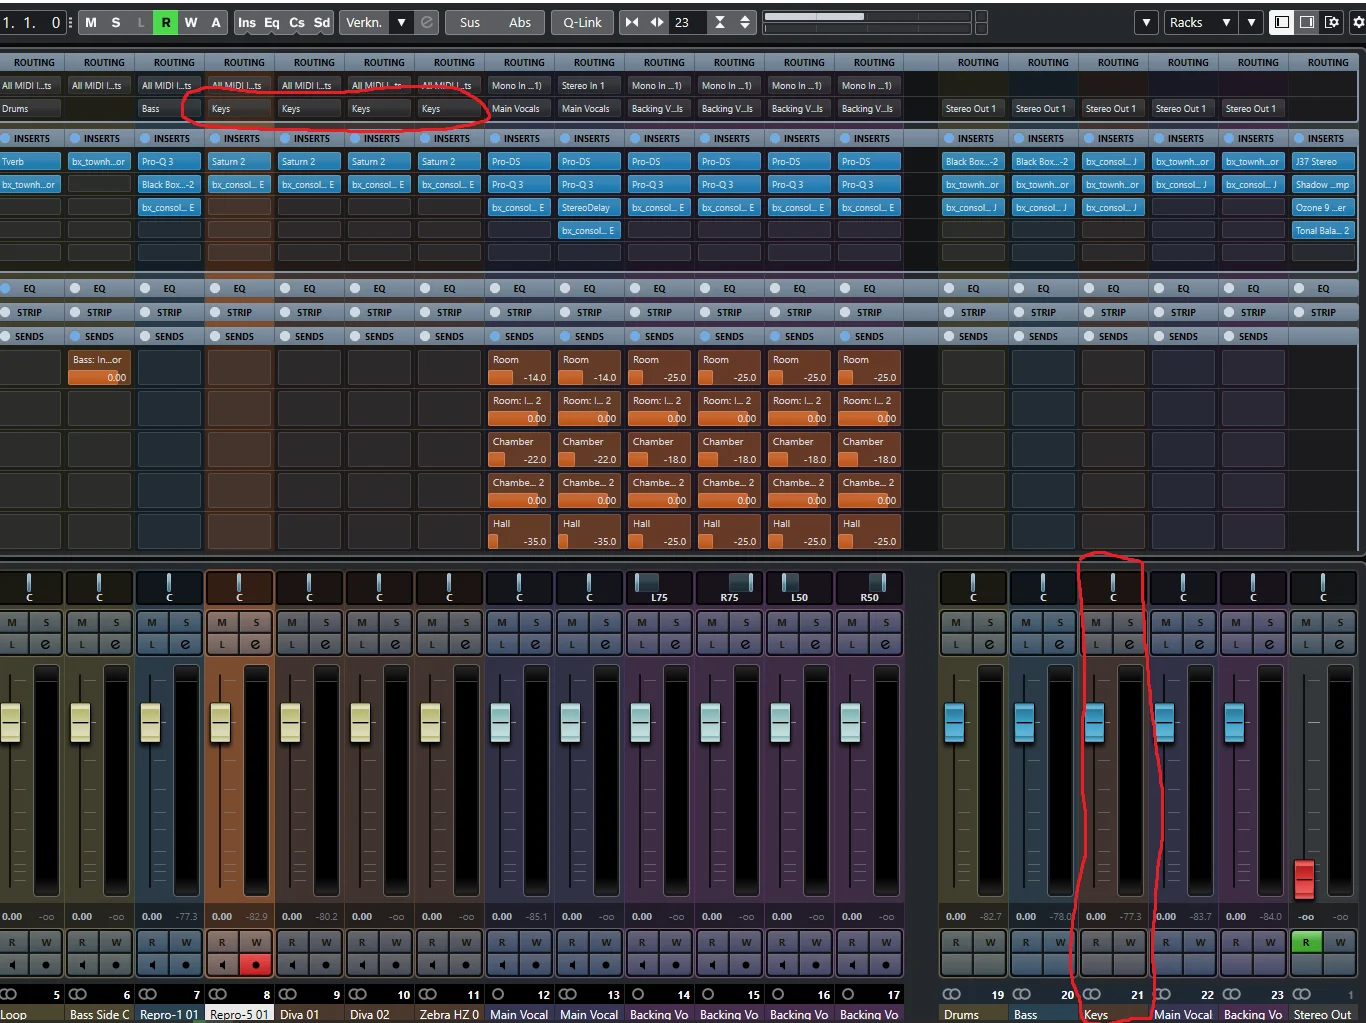Image resolution: width=1366 pixels, height=1023 pixels.
Task: Open the Racks selection dropdown
Action: 1200,22
